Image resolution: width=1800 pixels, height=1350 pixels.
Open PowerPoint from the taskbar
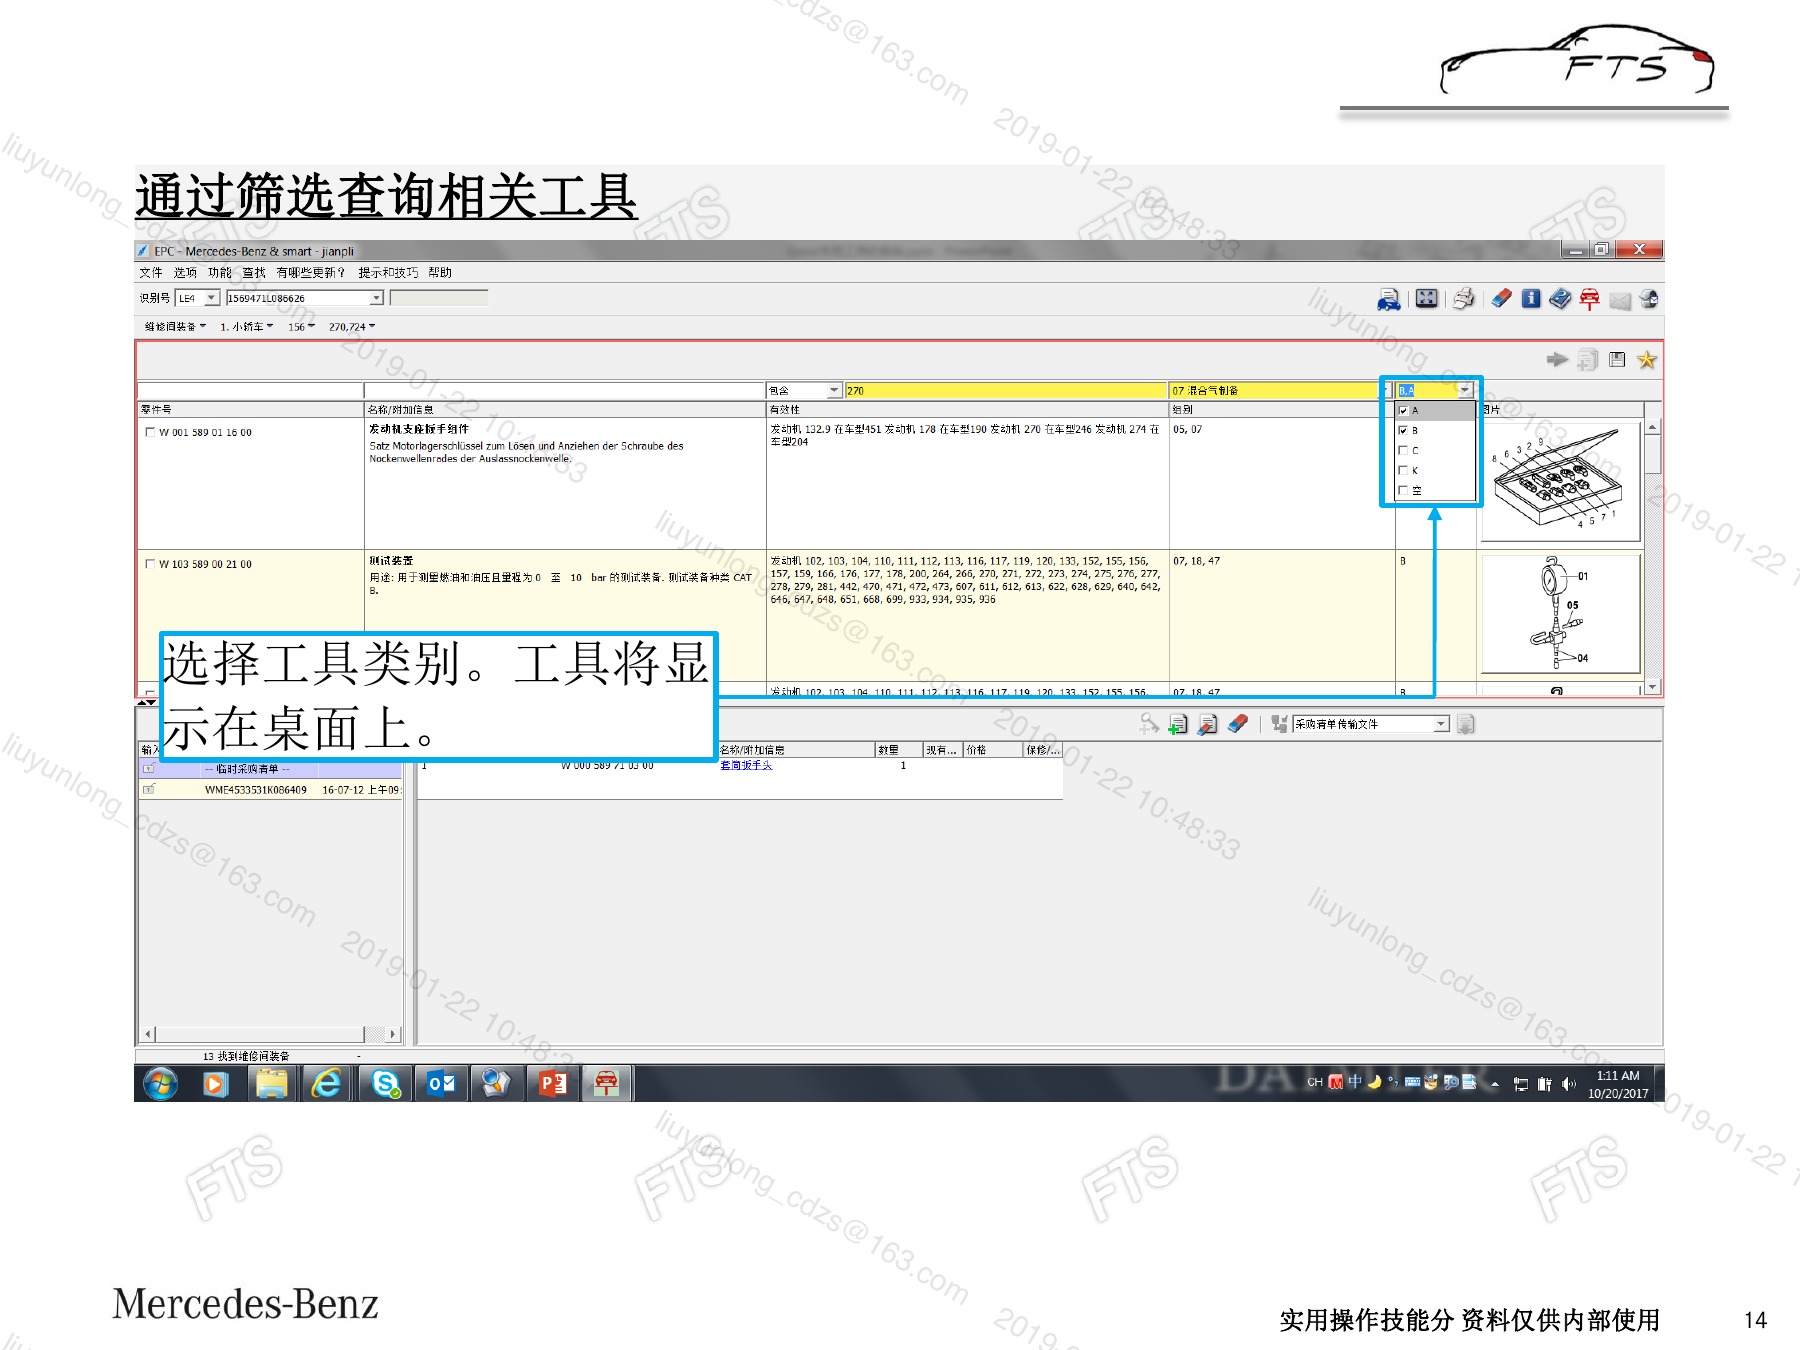[553, 1083]
